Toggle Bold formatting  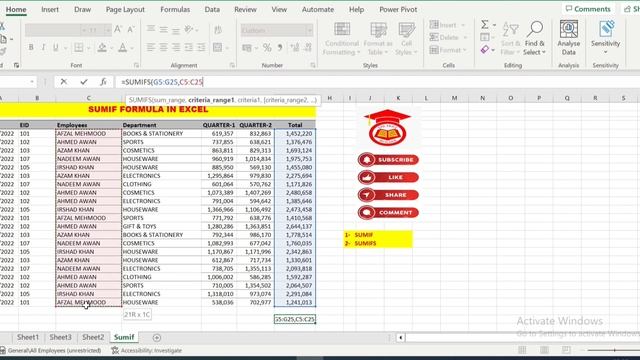(x=31, y=48)
